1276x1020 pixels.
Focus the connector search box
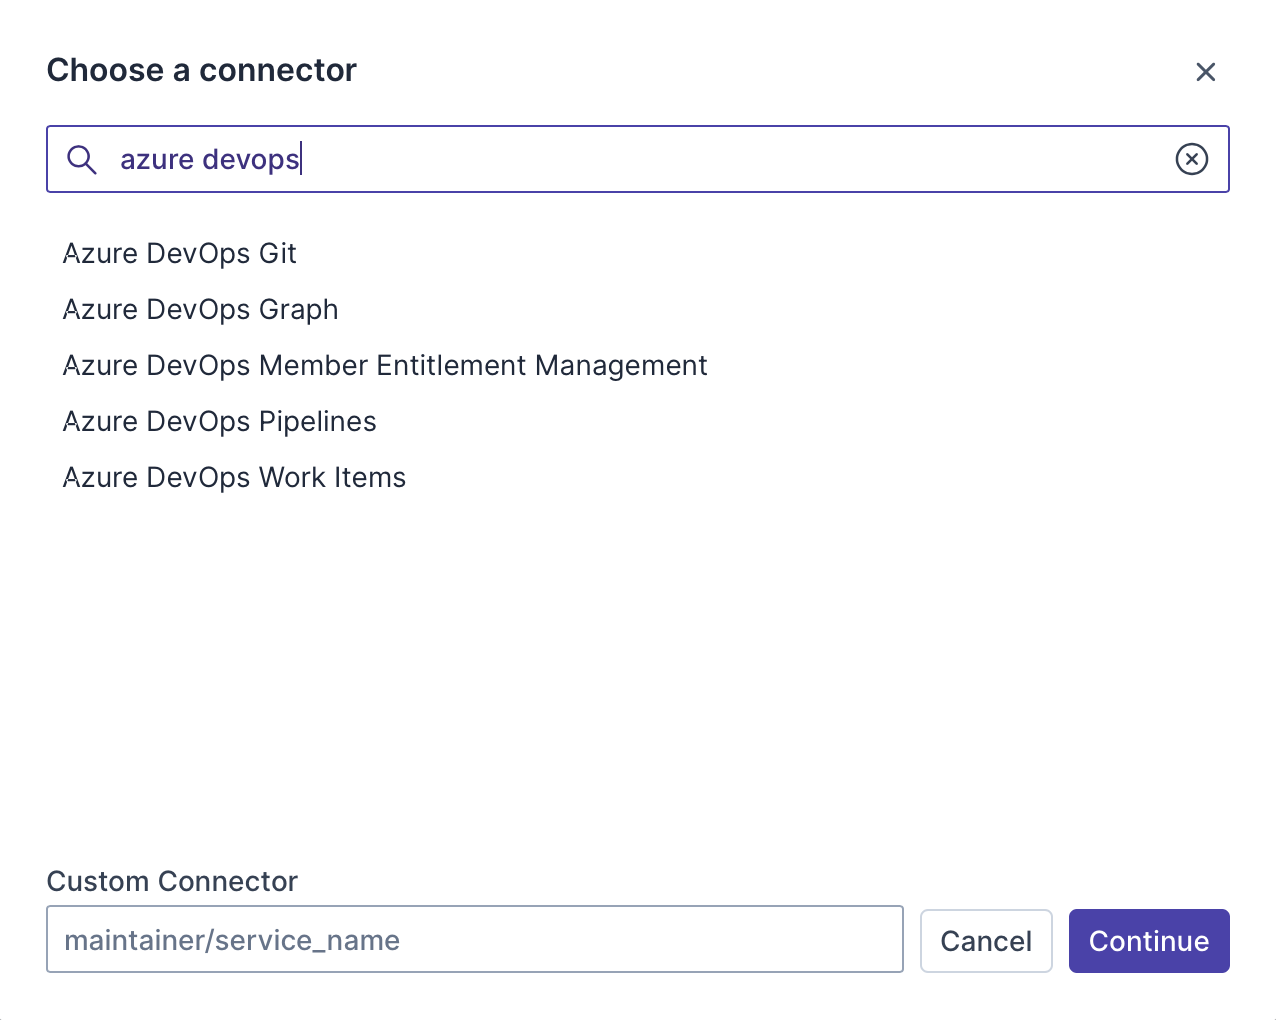coord(700,159)
